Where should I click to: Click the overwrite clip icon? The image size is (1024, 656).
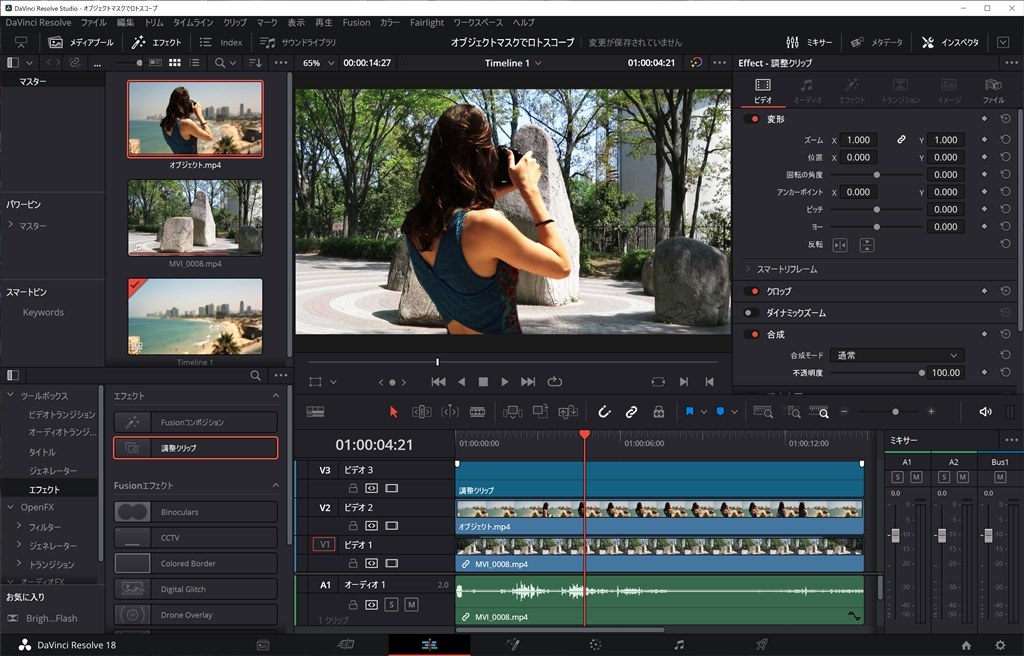540,412
